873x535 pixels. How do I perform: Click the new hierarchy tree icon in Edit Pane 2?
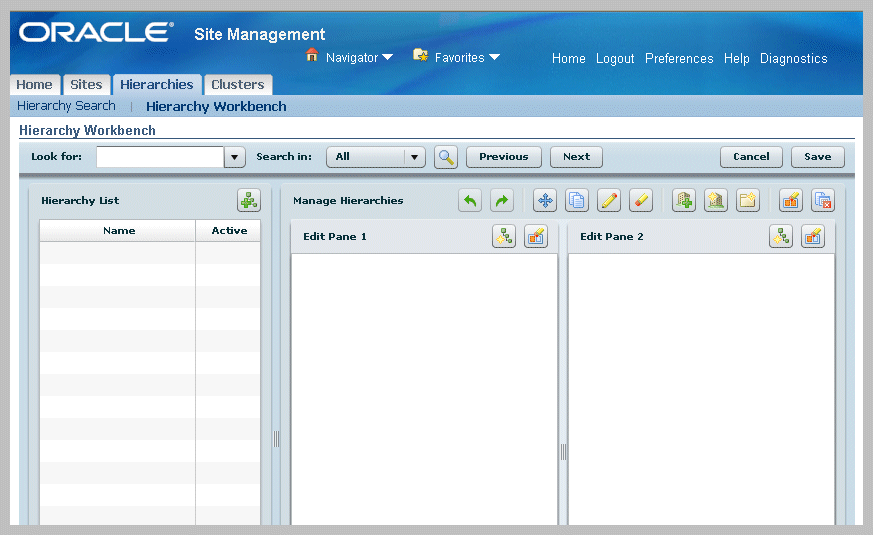point(781,237)
